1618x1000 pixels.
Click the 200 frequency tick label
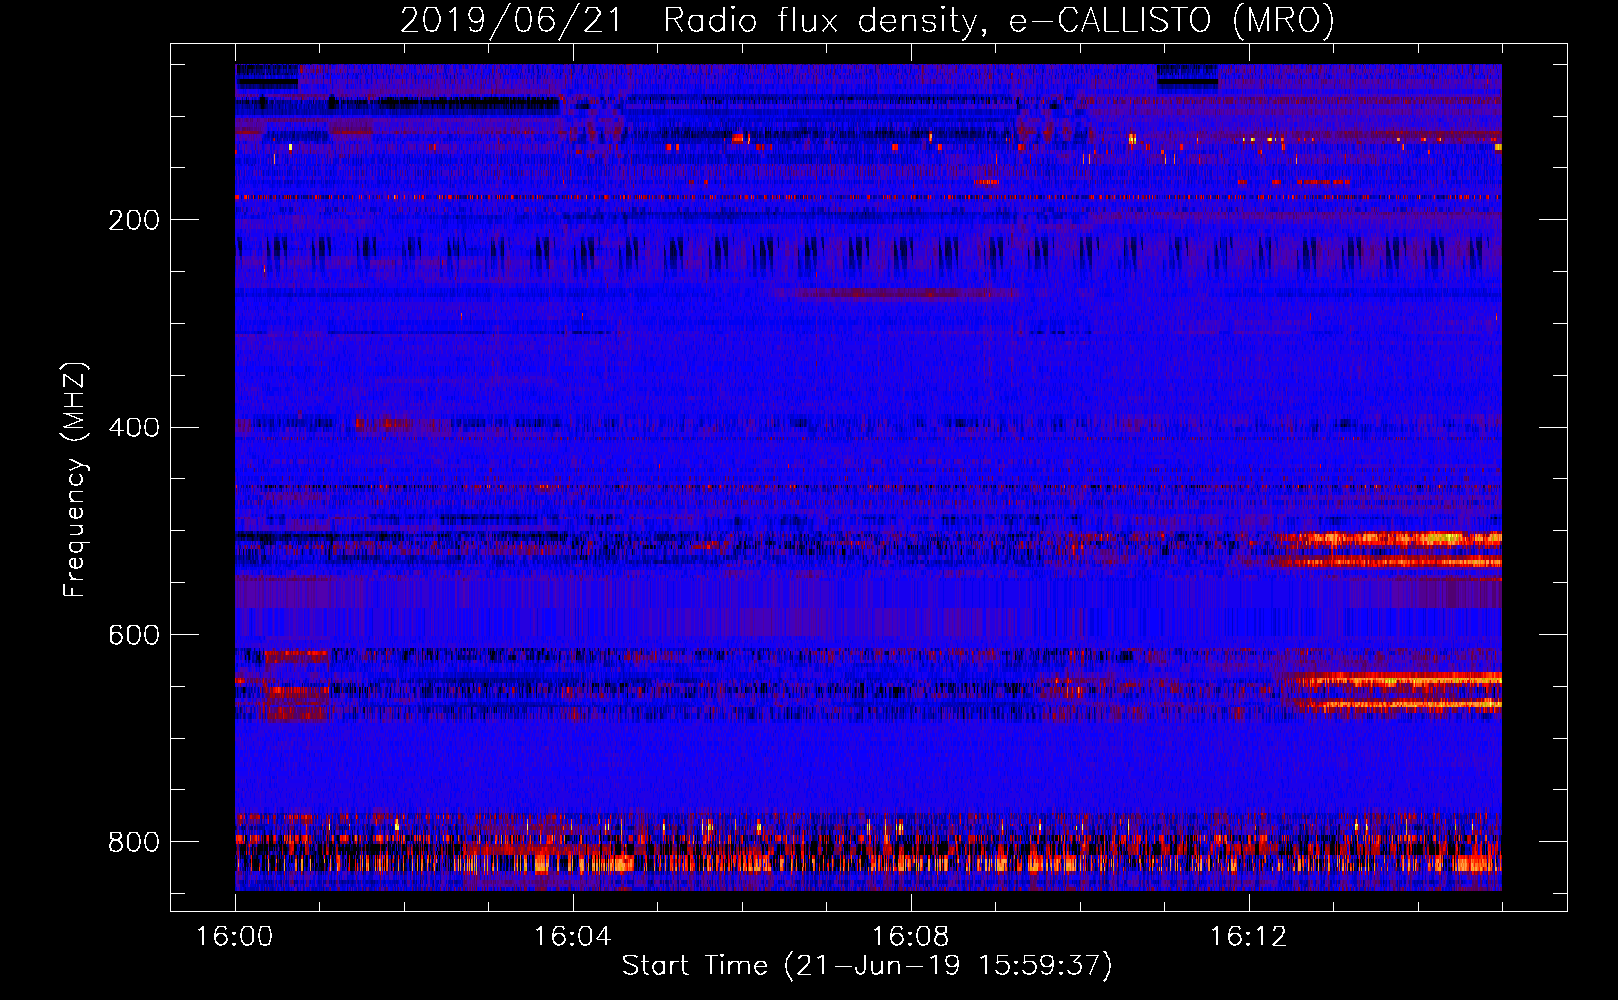click(134, 220)
